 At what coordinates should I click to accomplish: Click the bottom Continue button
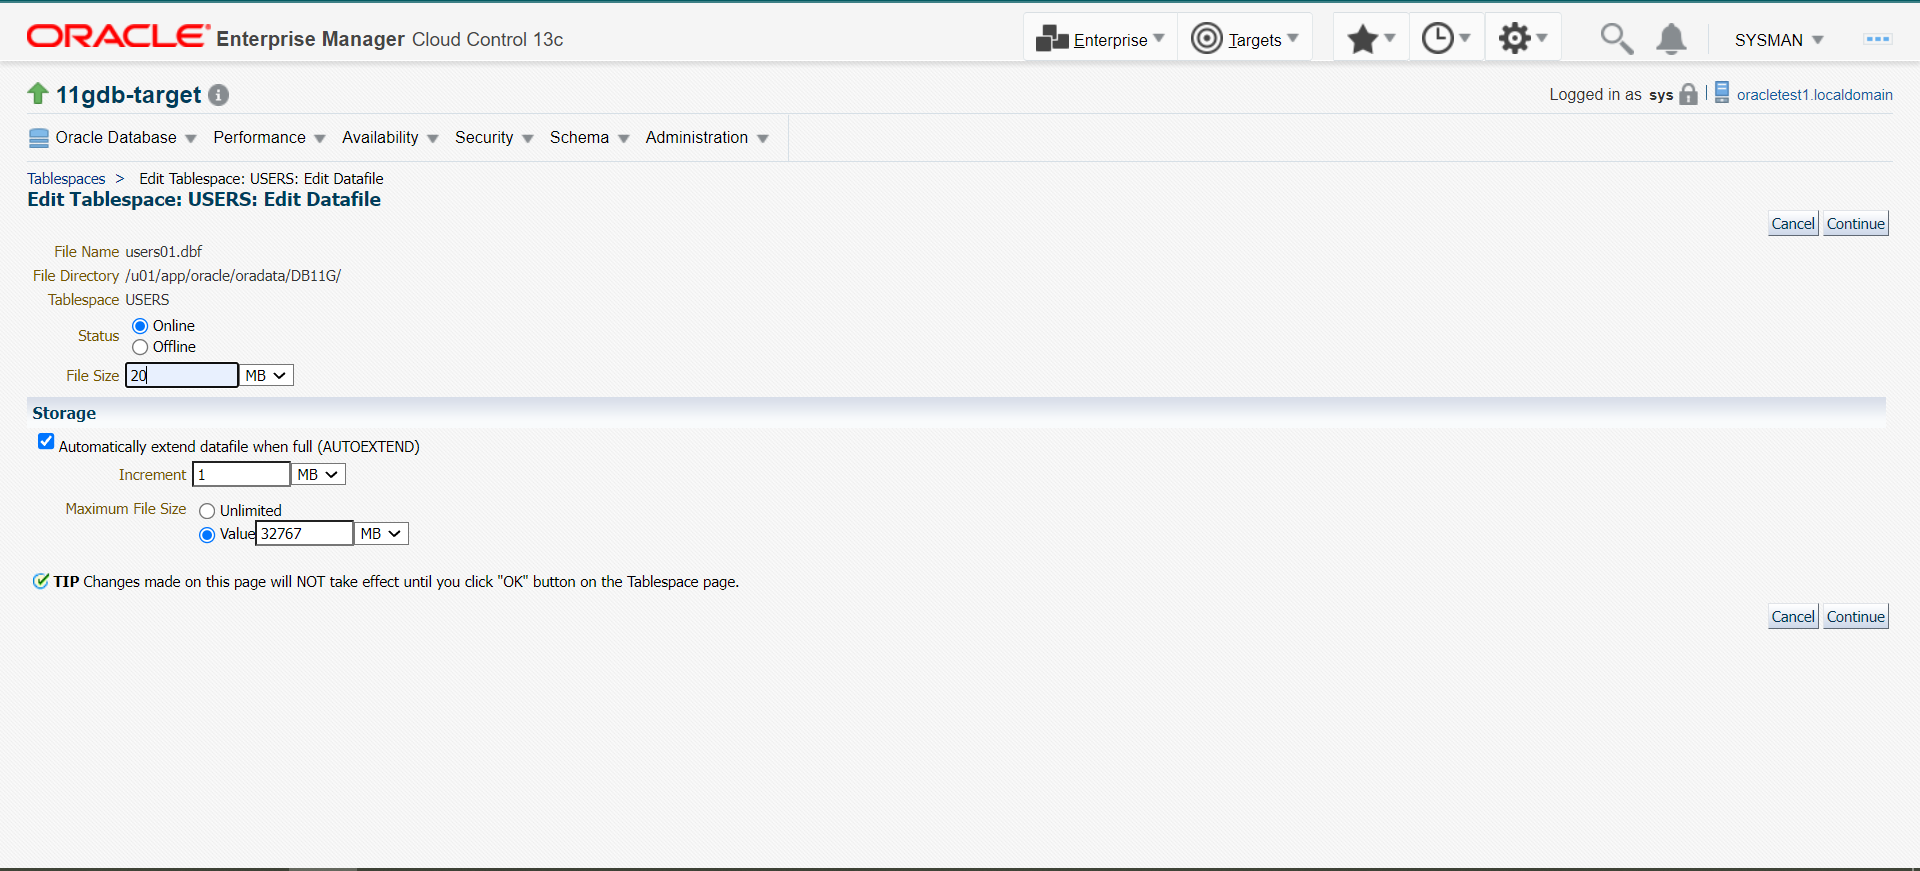1855,617
